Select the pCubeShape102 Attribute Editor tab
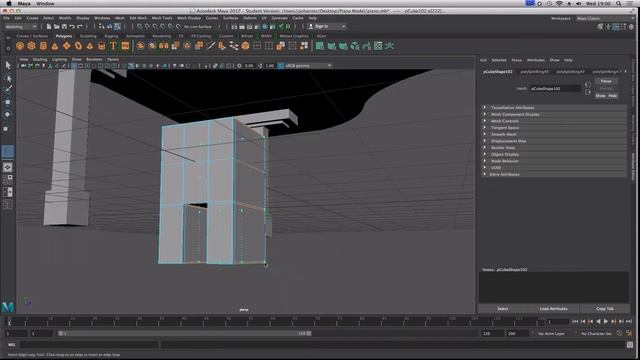 pos(498,72)
